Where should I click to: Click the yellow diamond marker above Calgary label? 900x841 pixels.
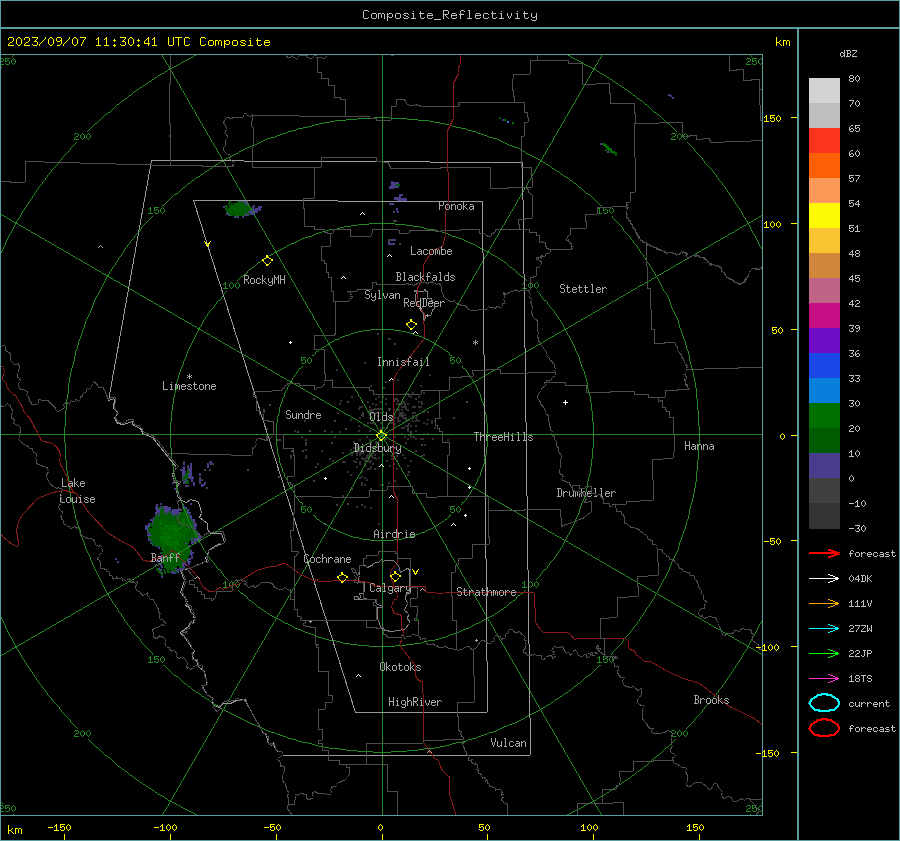[x=395, y=576]
